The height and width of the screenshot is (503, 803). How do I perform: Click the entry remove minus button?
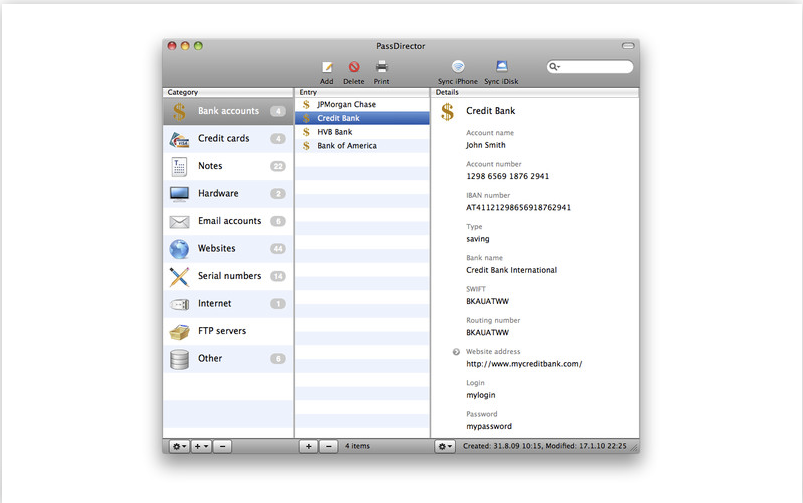[x=329, y=446]
